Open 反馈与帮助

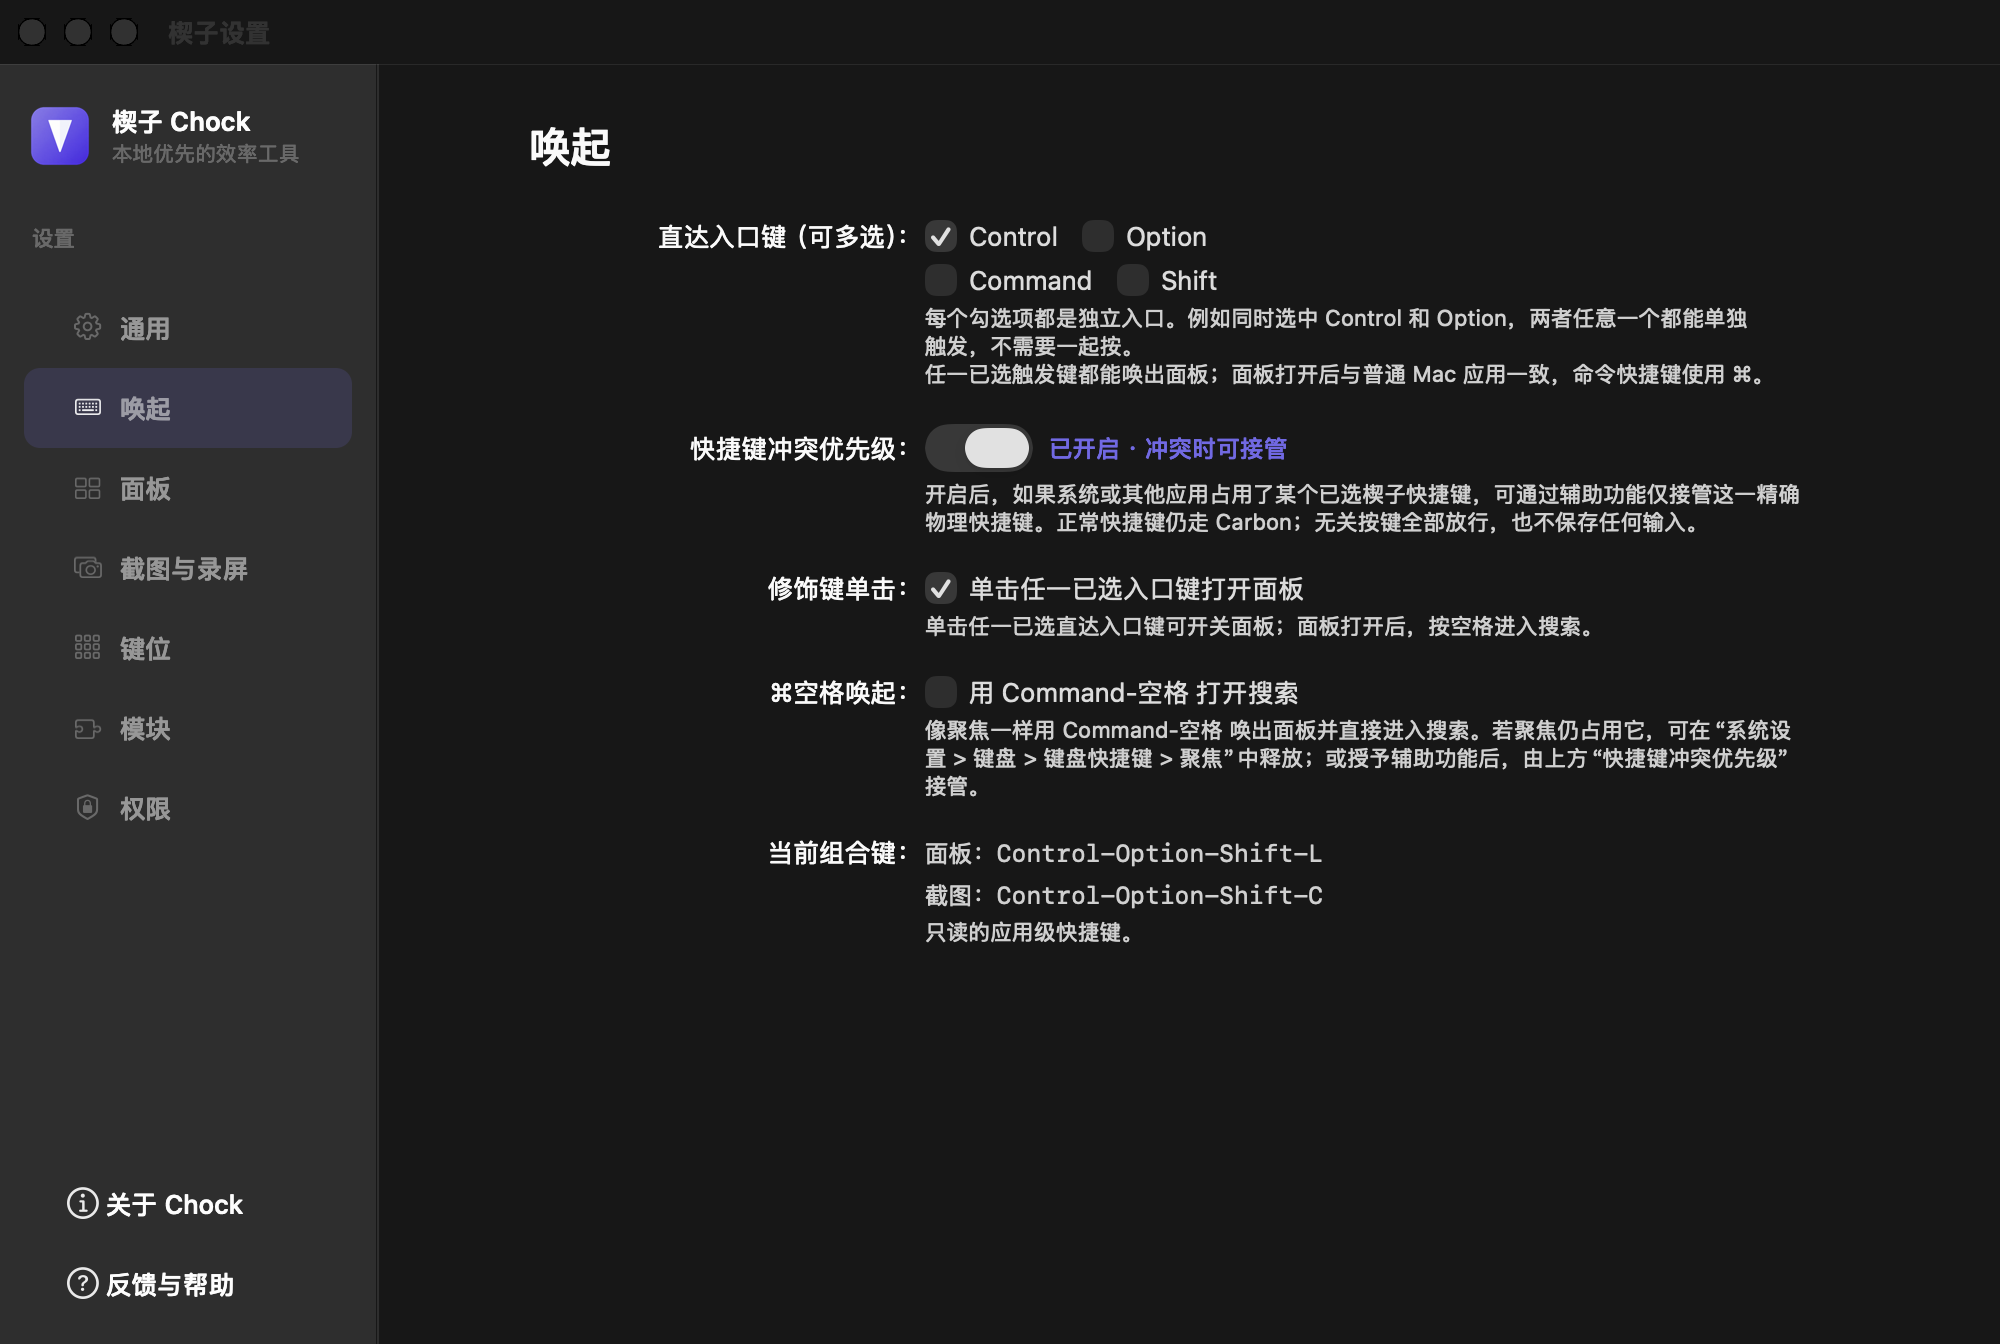tap(150, 1284)
